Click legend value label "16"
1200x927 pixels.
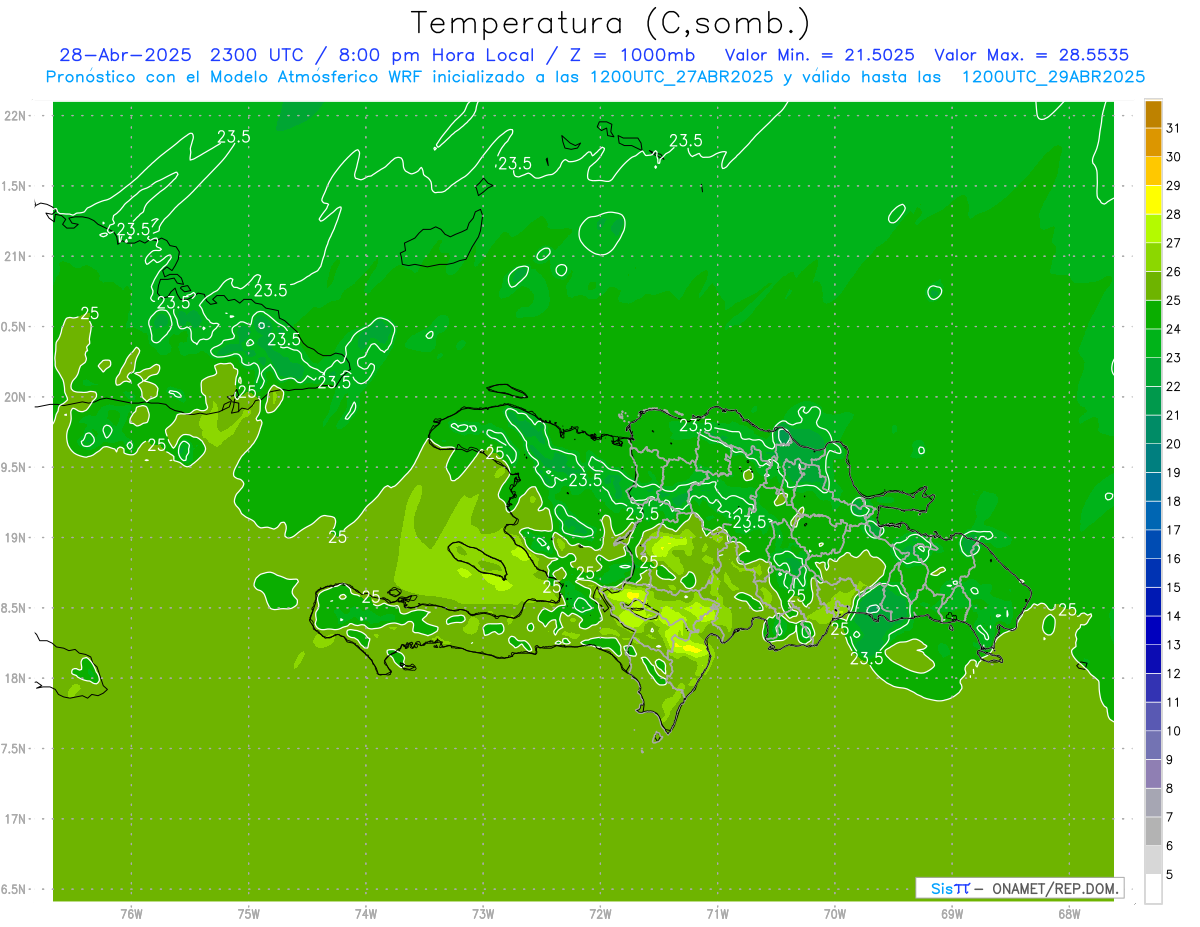pos(1174,559)
